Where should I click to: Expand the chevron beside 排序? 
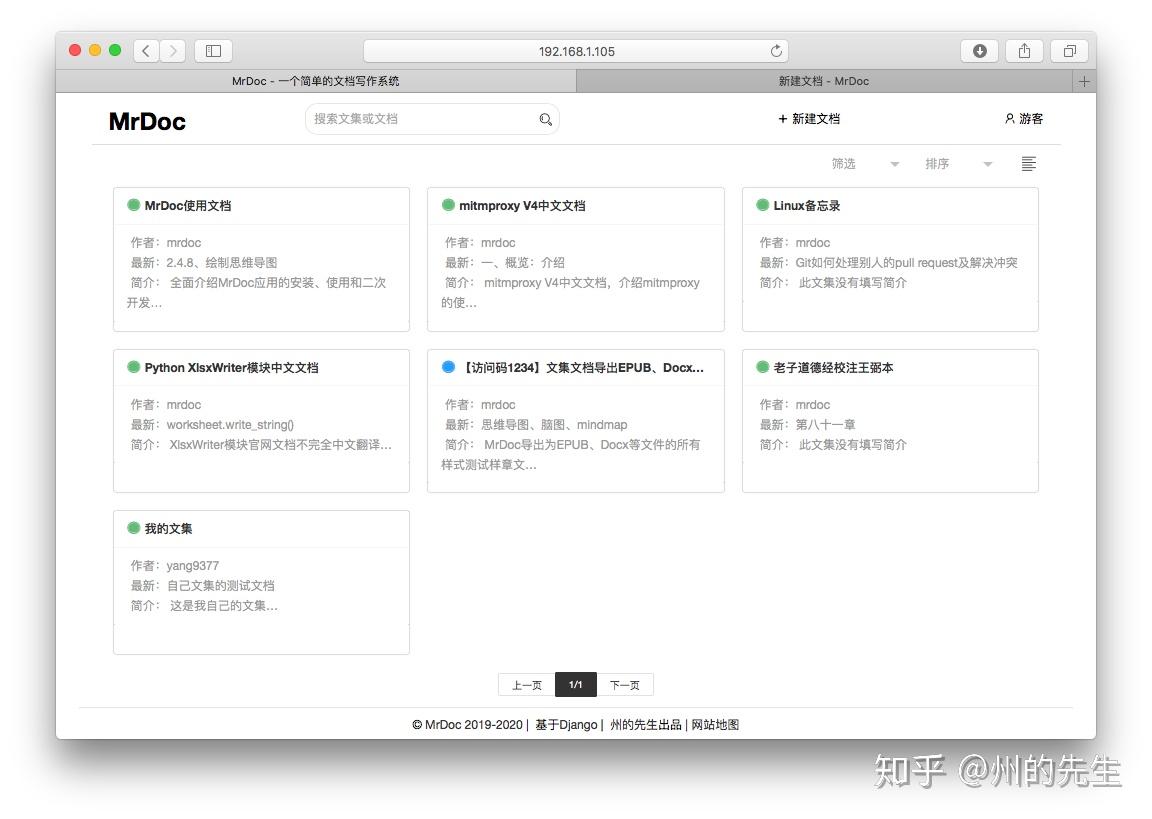point(988,163)
